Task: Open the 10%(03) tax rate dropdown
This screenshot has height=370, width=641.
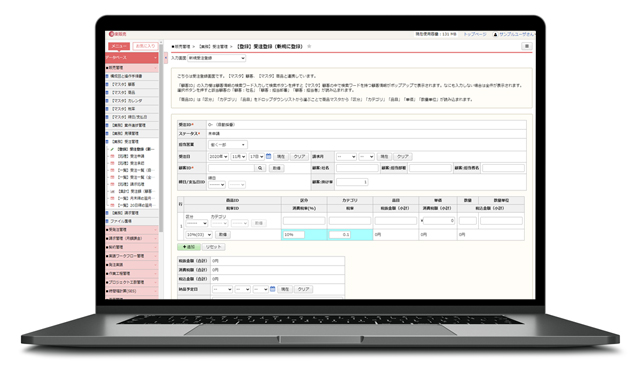Action: click(199, 235)
